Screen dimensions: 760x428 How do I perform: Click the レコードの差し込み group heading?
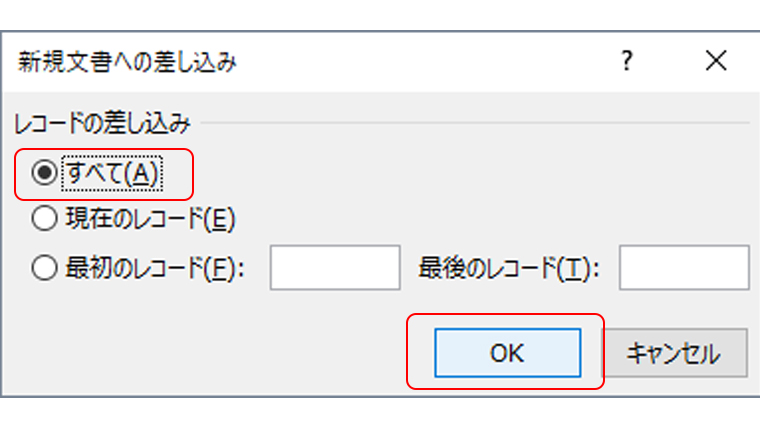[101, 124]
